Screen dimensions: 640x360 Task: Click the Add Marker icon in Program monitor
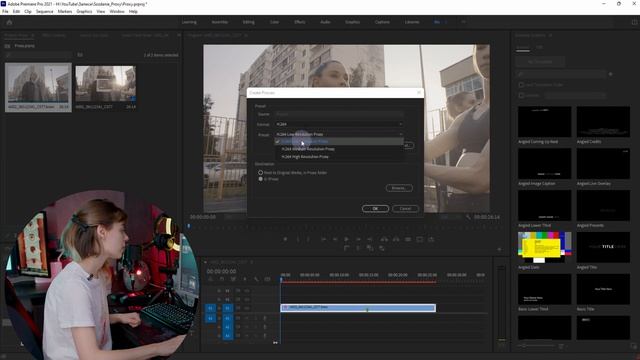285,239
